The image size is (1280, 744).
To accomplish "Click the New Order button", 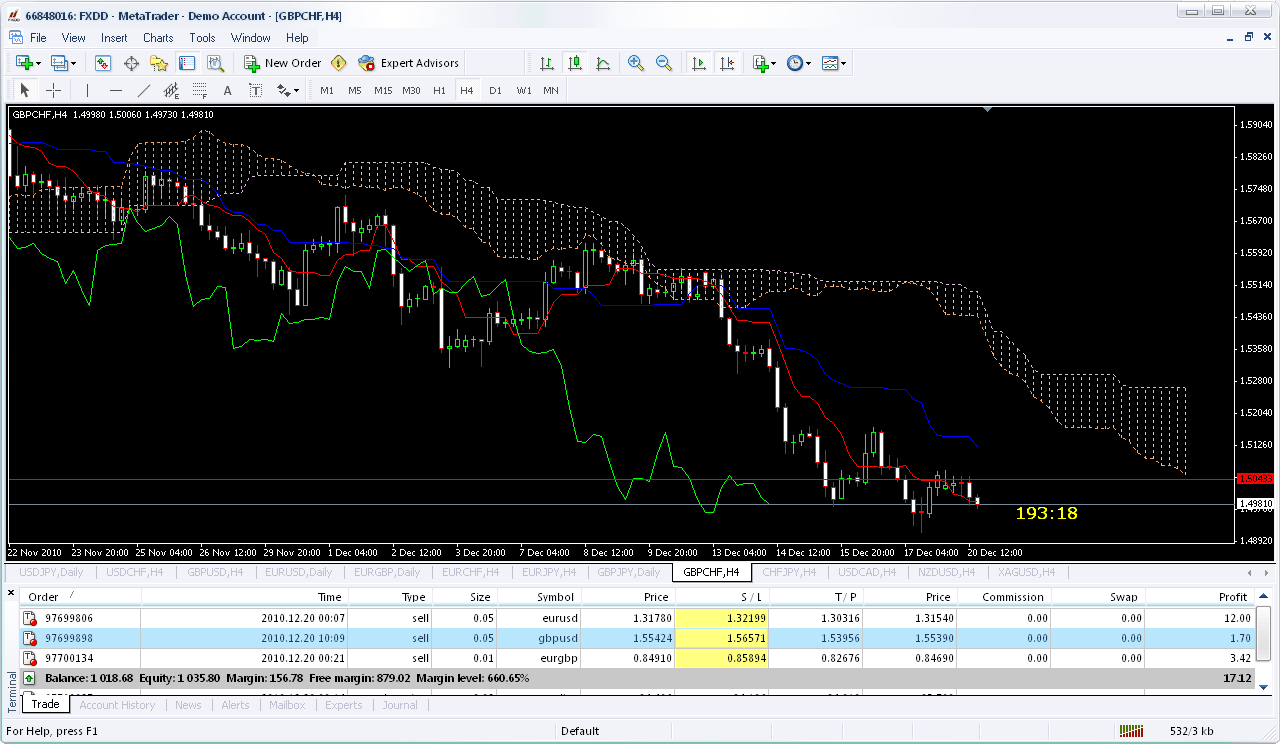I will [283, 63].
